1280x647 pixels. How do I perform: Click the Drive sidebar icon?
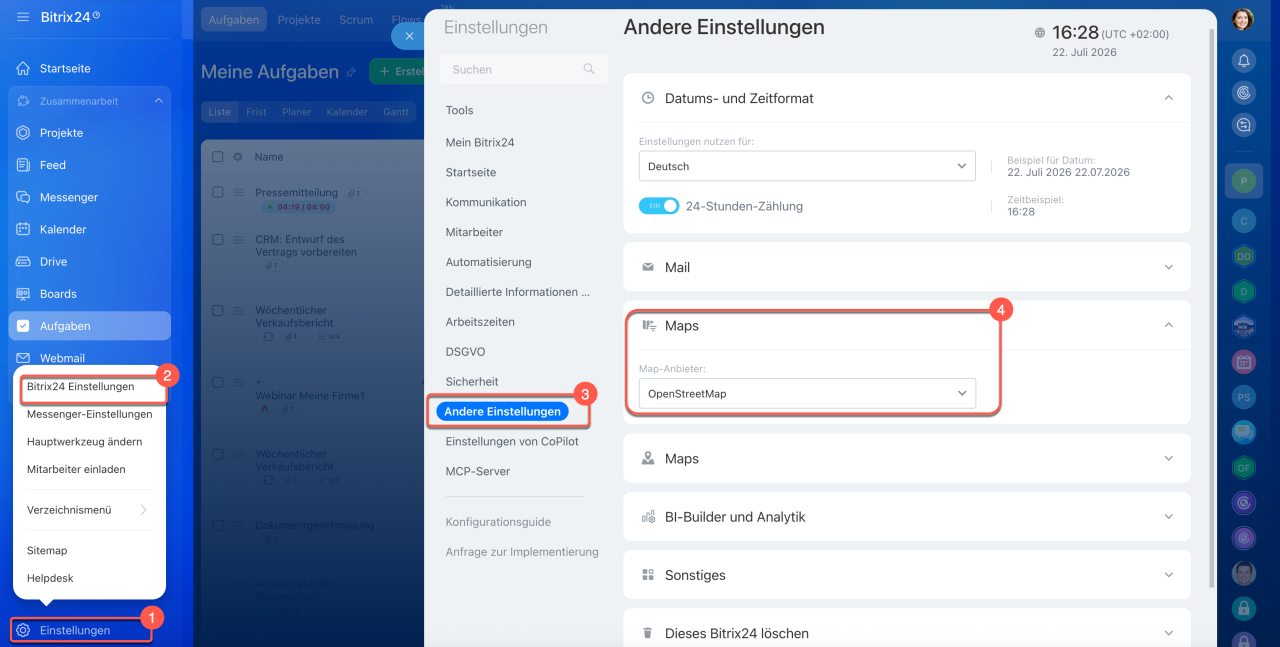pyautogui.click(x=23, y=261)
